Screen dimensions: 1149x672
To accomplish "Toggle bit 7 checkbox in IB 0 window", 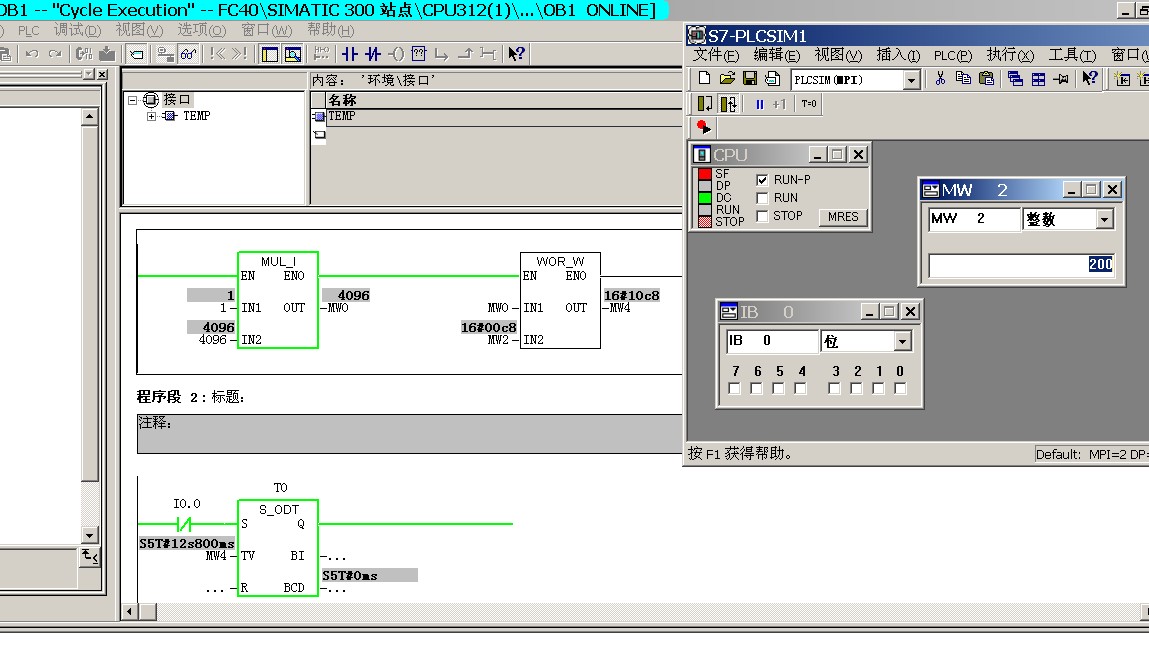I will pyautogui.click(x=735, y=388).
